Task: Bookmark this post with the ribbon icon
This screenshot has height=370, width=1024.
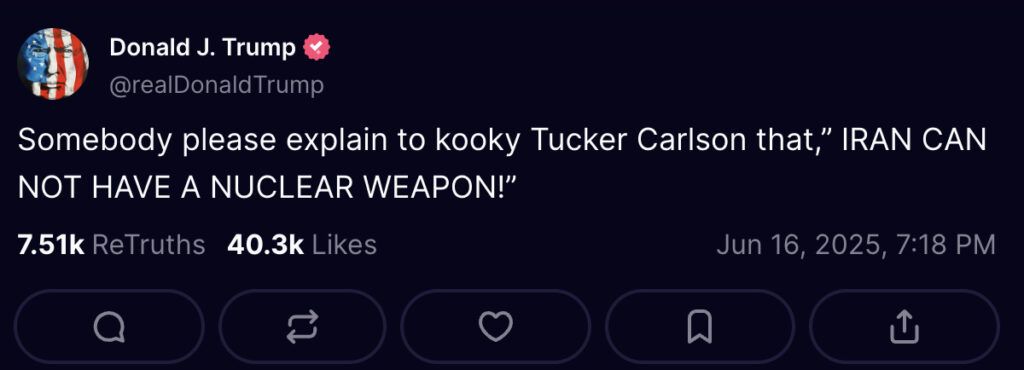Action: click(x=699, y=326)
